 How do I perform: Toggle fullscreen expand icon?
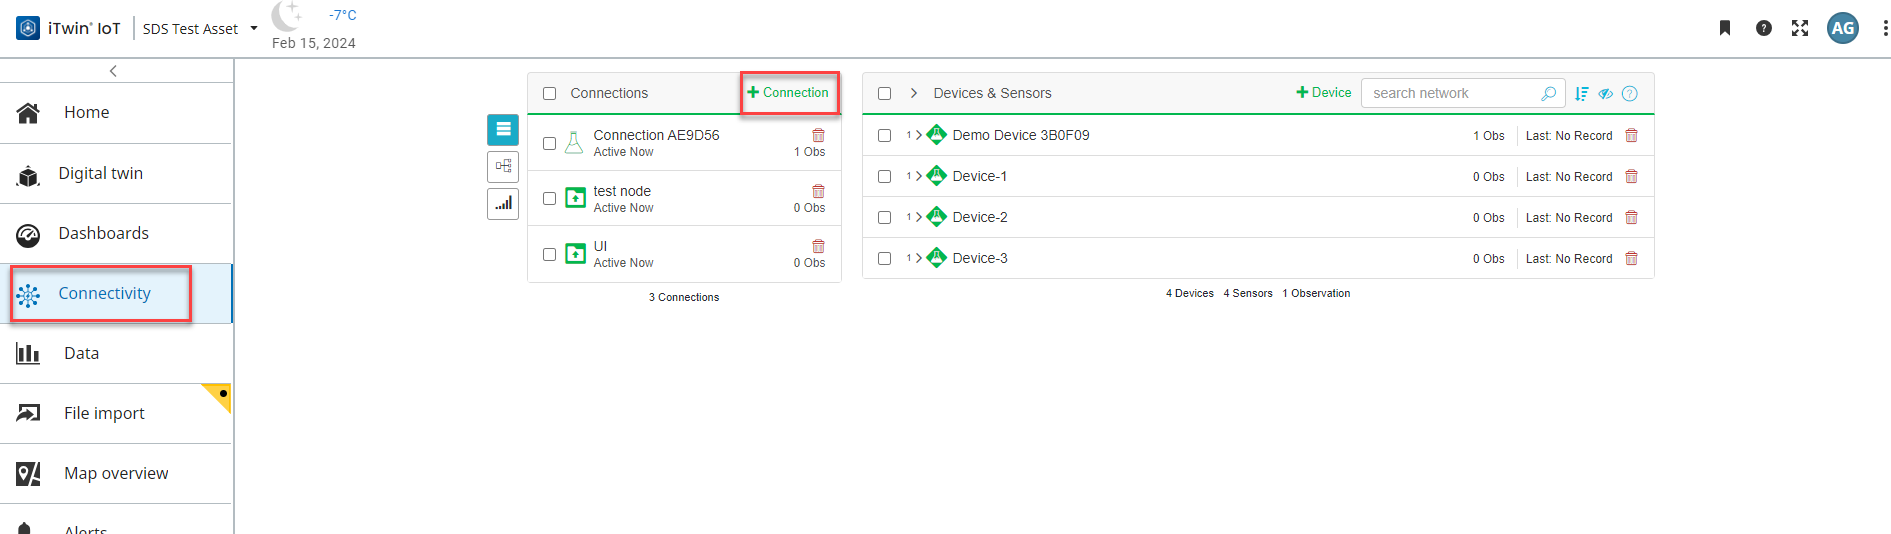pyautogui.click(x=1800, y=28)
